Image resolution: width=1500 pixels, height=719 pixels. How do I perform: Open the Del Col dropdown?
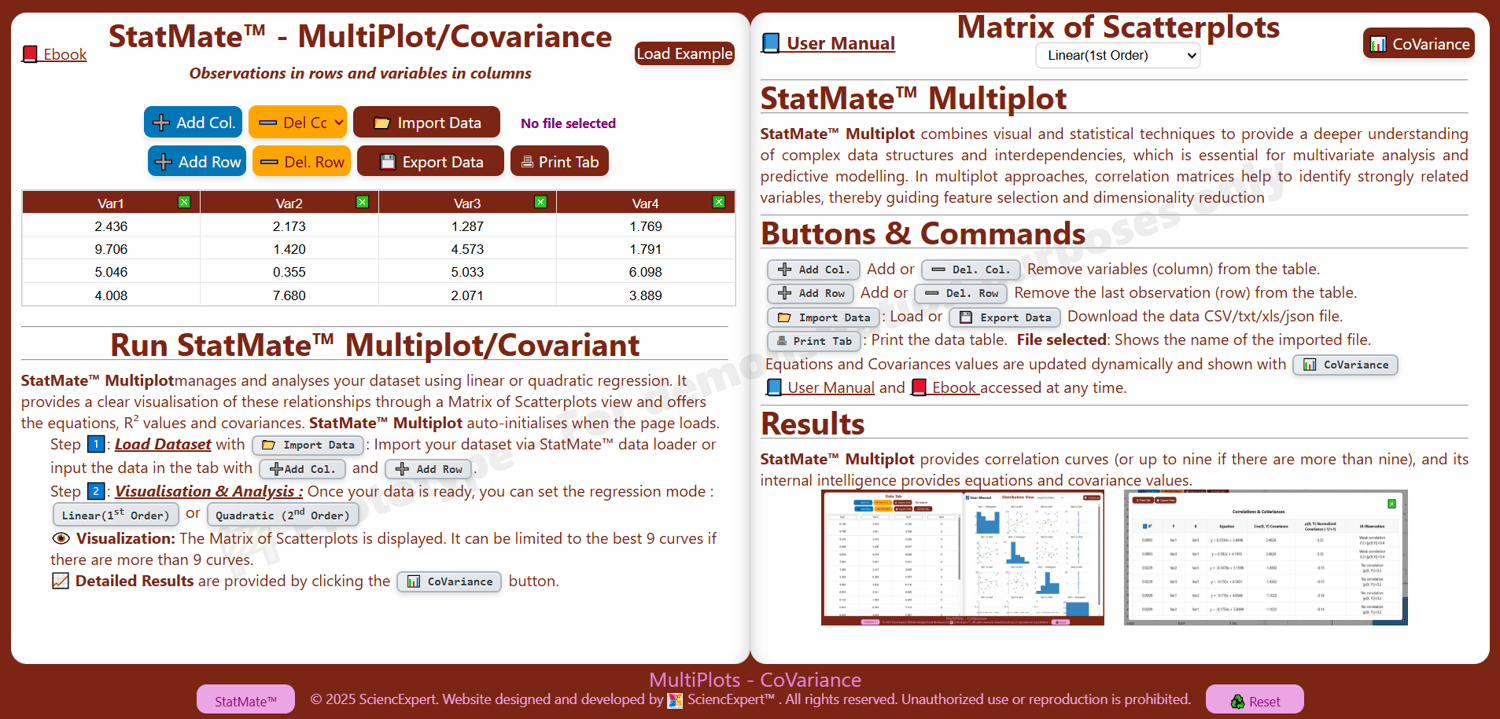pyautogui.click(x=297, y=122)
